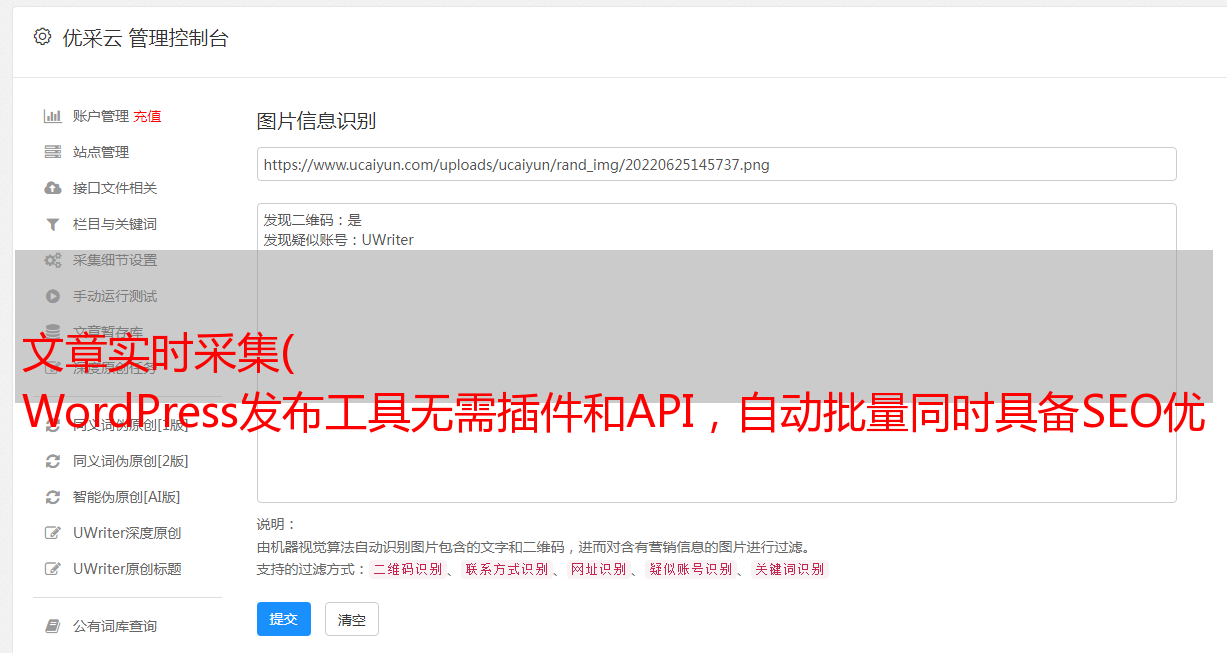
Task: Click the server icon for 站点管理
Action: [x=53, y=152]
